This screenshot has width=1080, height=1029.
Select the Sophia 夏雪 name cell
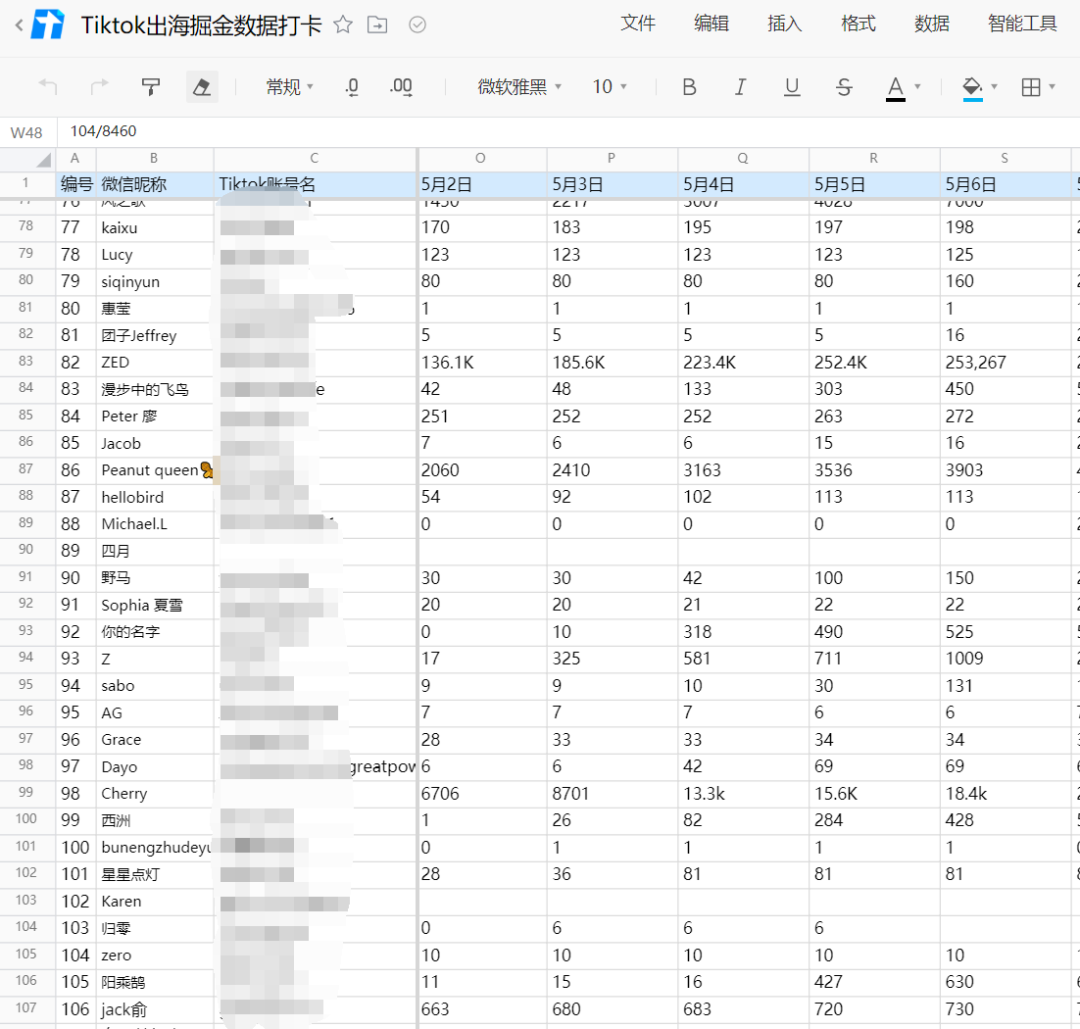[154, 605]
